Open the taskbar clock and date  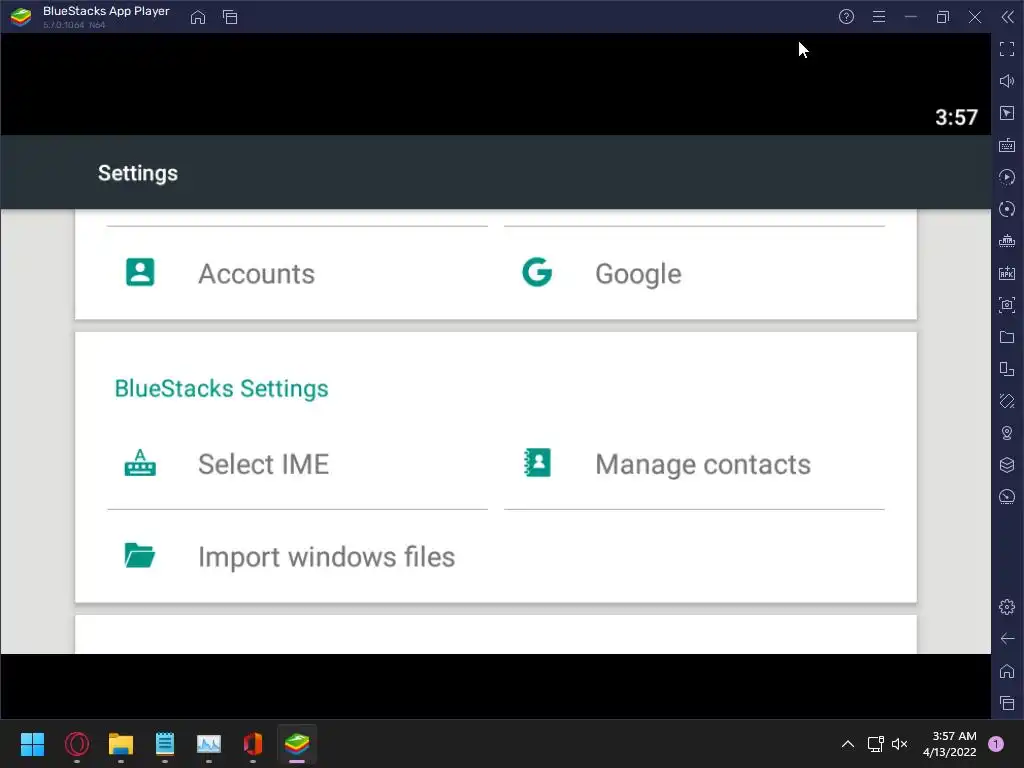(950, 744)
